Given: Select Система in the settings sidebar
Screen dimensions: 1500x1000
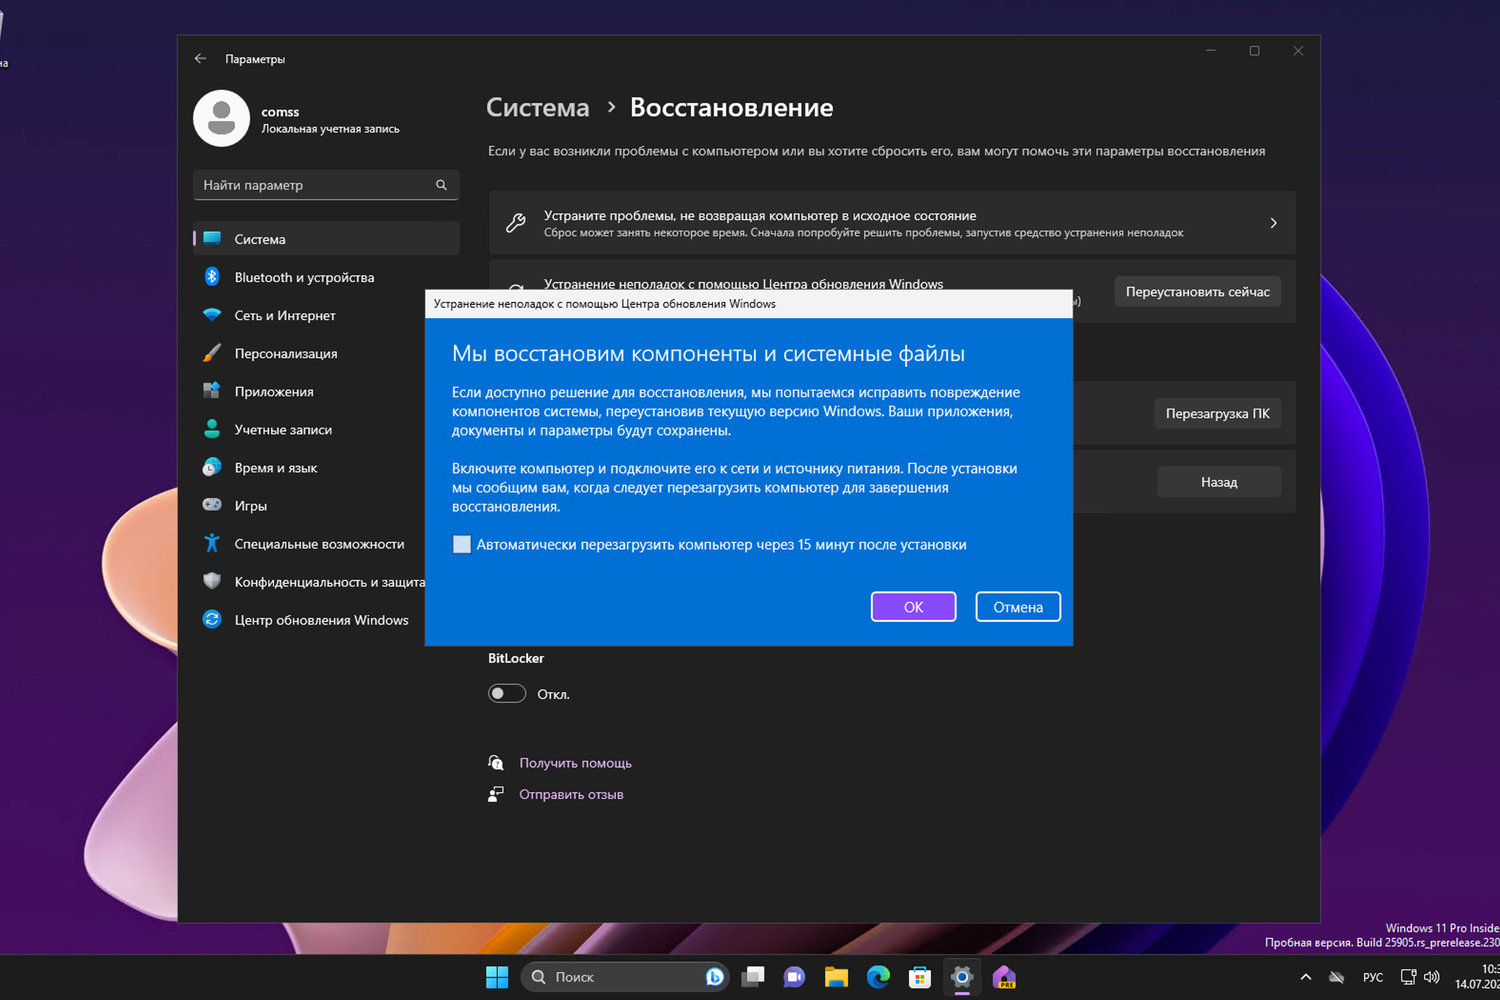Looking at the screenshot, I should click(x=326, y=239).
